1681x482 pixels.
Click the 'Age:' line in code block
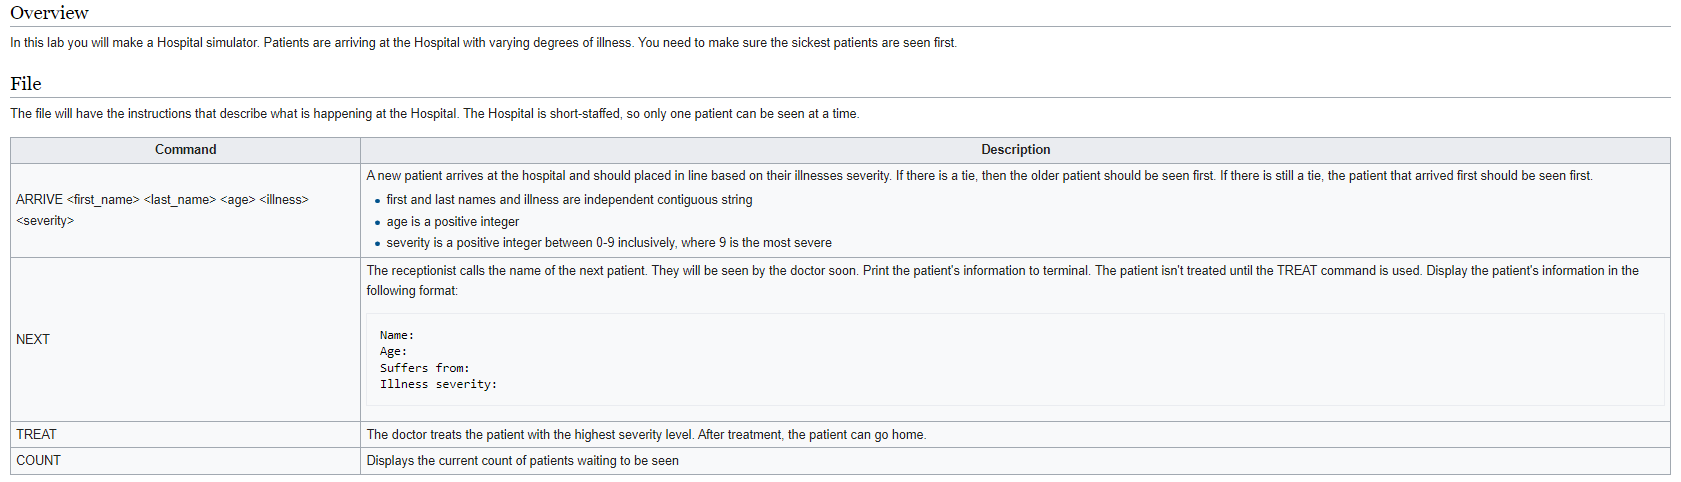tap(394, 352)
